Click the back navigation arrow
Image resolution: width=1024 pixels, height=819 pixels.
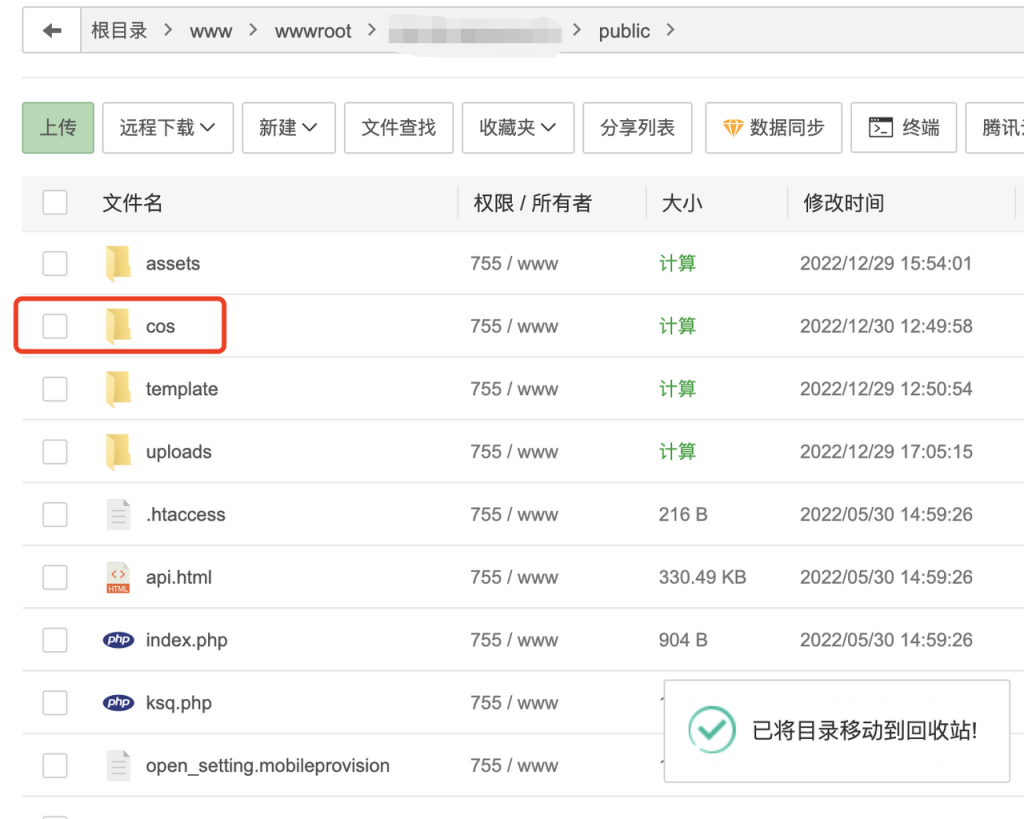click(x=51, y=29)
